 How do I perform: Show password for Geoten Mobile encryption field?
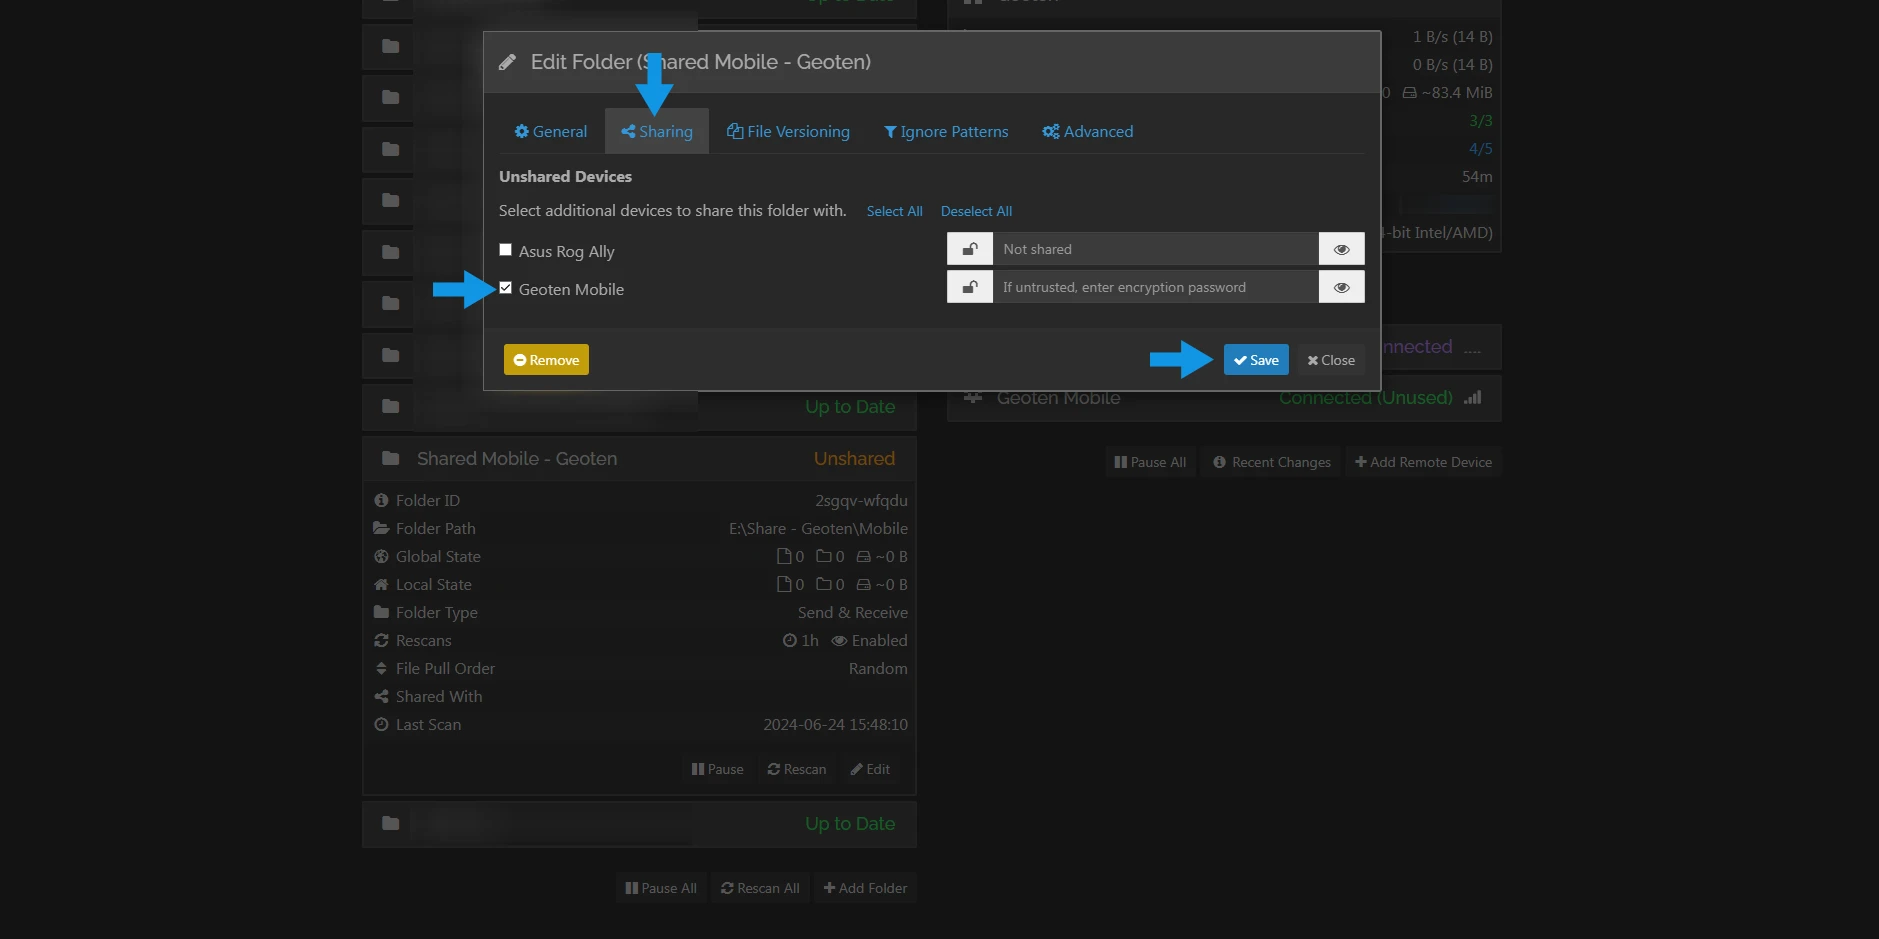(1341, 287)
